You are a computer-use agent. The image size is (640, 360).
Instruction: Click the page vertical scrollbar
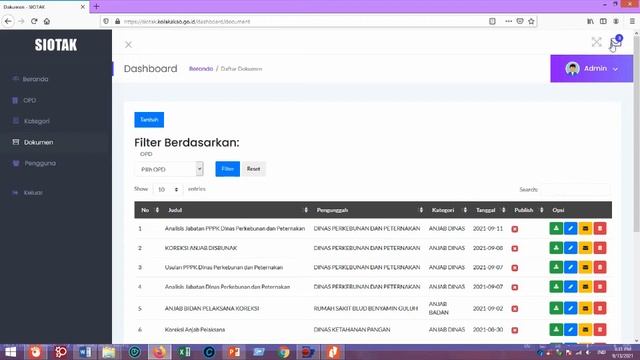636,135
